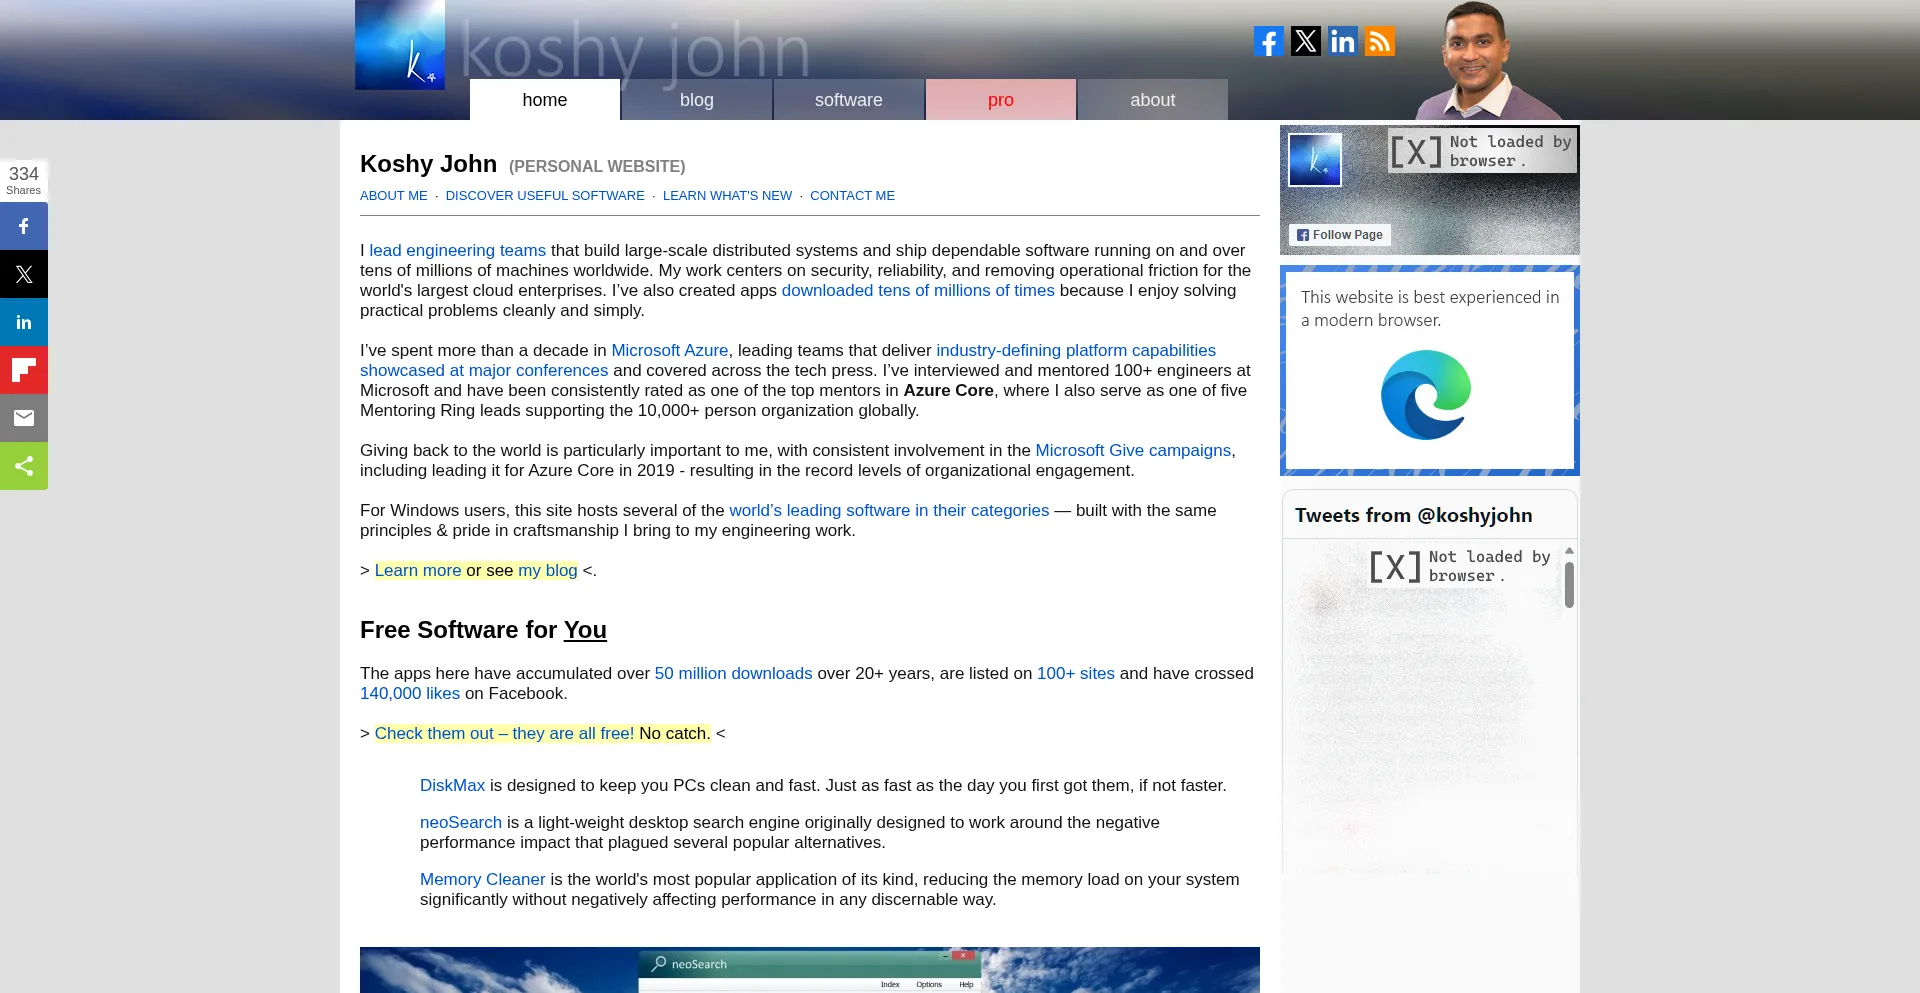The height and width of the screenshot is (993, 1920).
Task: Open DISCOVER USEFUL SOFTWARE link
Action: click(x=545, y=196)
